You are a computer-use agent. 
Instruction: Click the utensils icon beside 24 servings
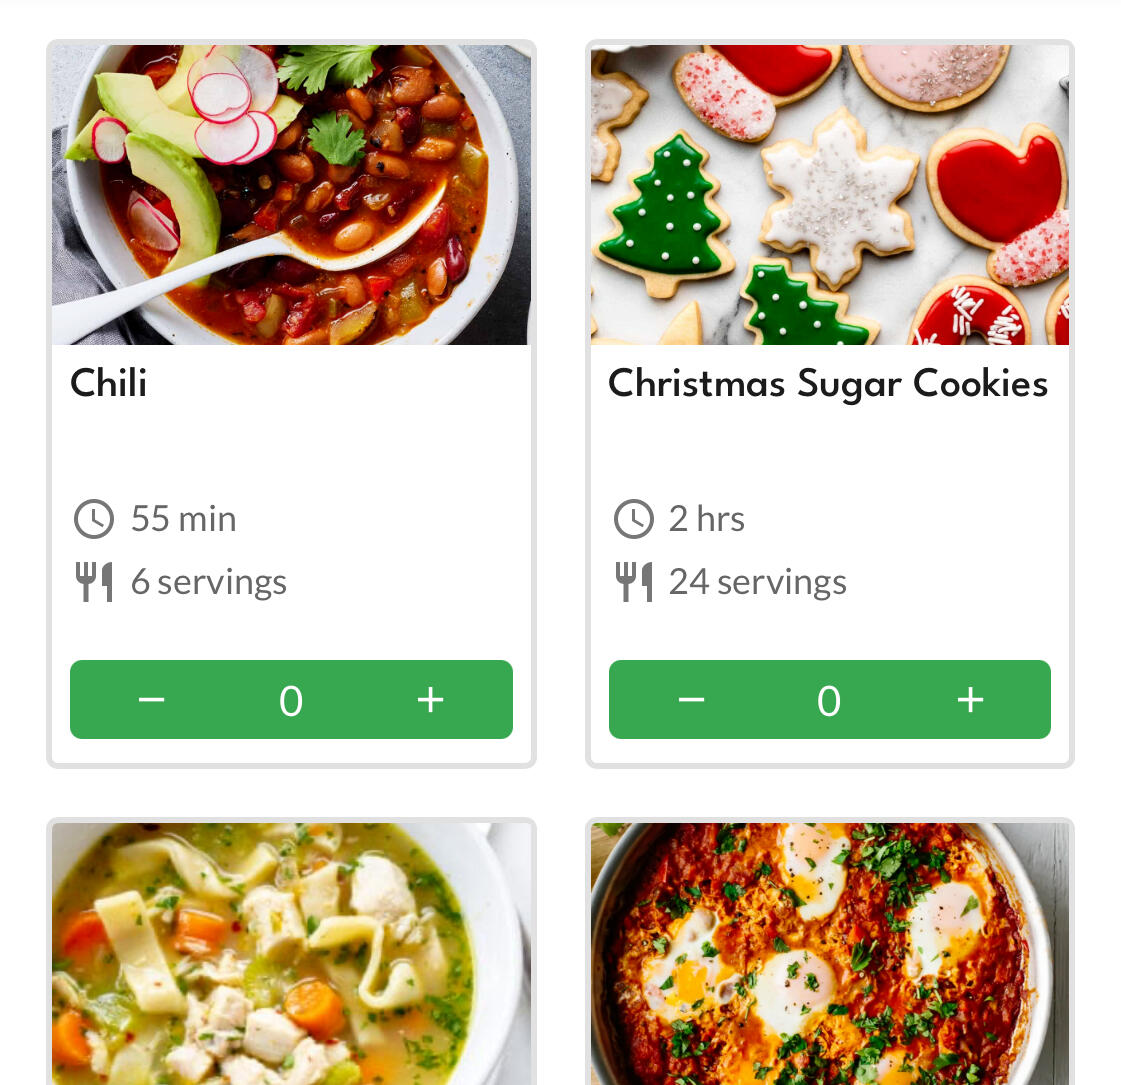pos(633,582)
